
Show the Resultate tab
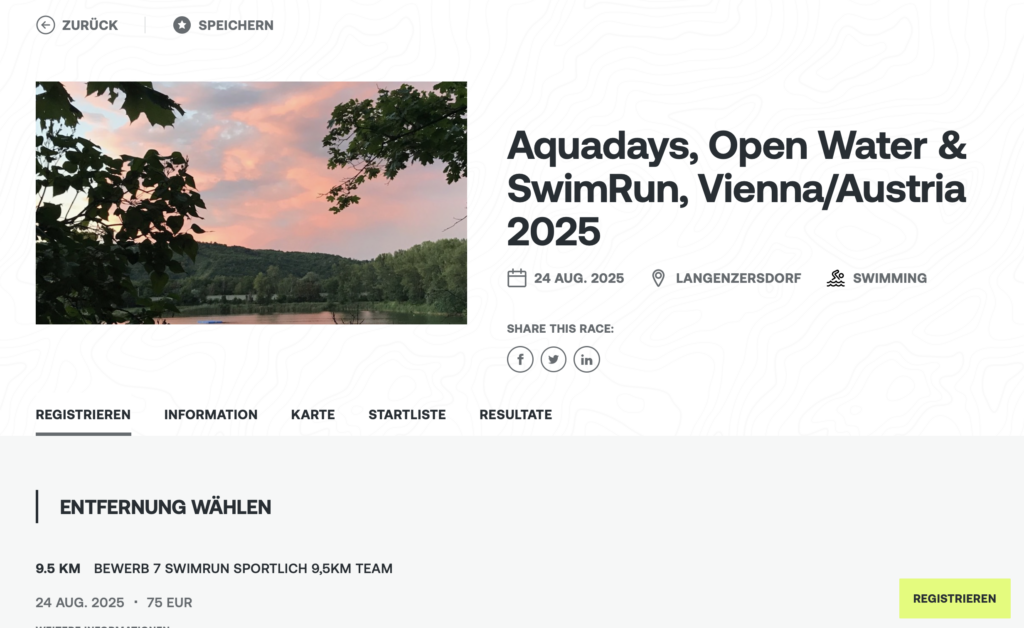515,415
